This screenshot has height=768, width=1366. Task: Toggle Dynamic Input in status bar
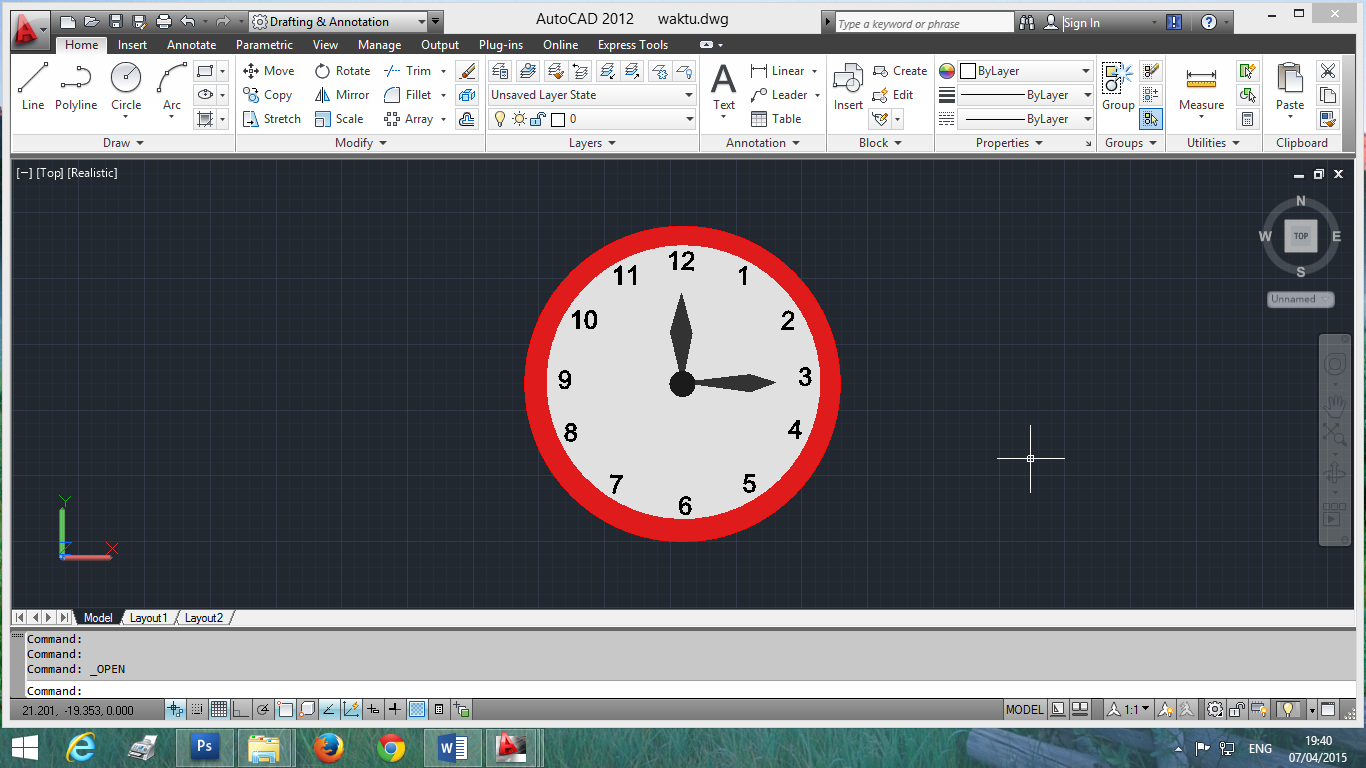[x=373, y=710]
